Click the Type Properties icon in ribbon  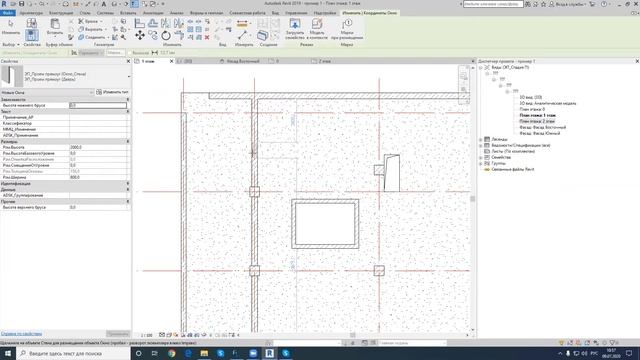(31, 23)
